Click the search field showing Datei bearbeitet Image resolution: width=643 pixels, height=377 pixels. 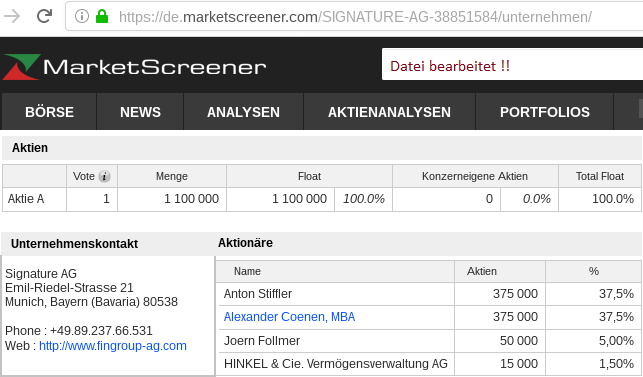512,64
